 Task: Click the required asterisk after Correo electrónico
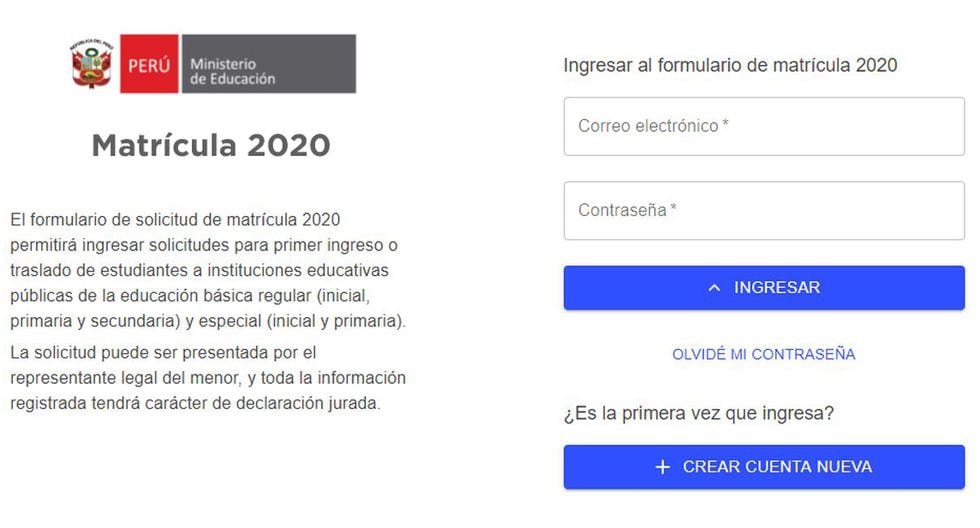tap(725, 126)
